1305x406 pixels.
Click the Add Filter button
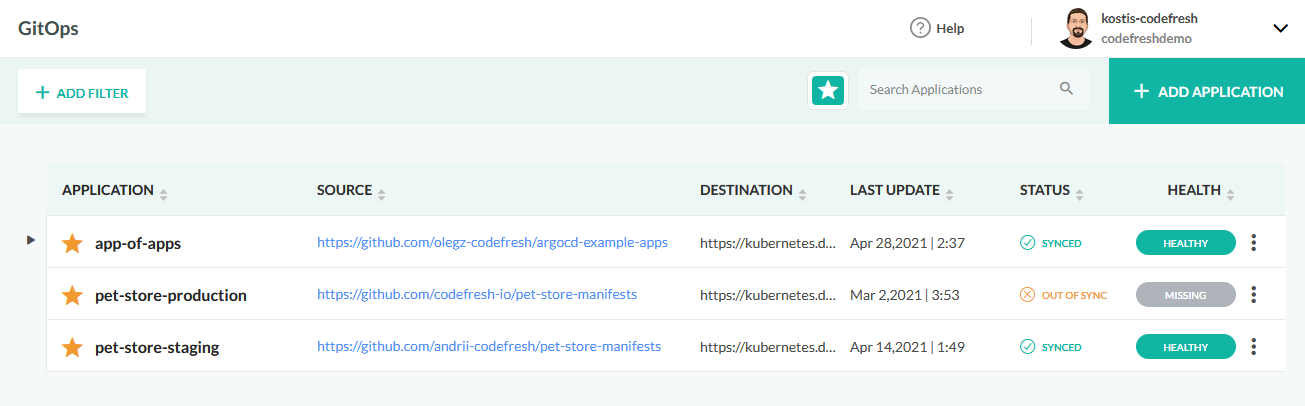(82, 92)
